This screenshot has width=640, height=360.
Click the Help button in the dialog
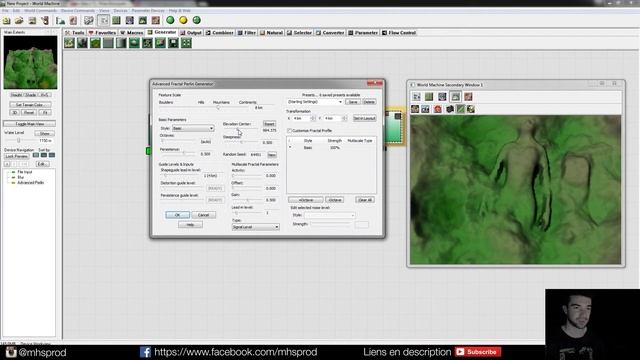point(190,225)
